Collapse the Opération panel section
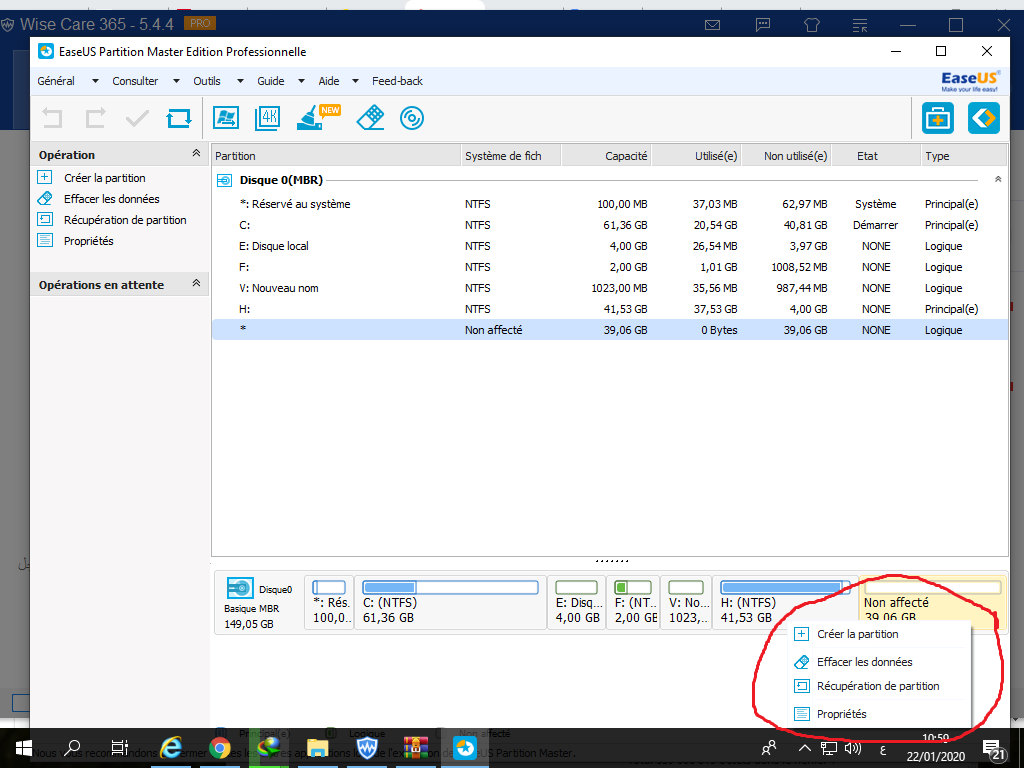Viewport: 1024px width, 768px height. [196, 153]
